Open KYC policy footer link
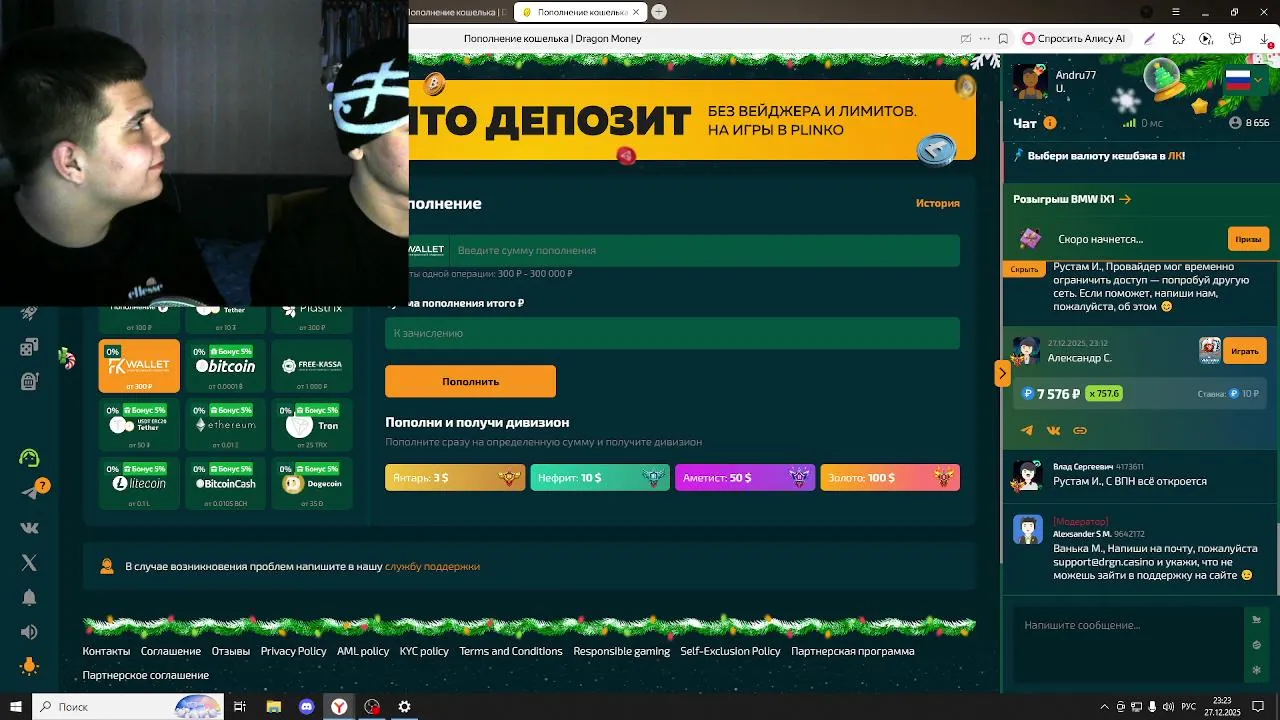 coord(424,651)
